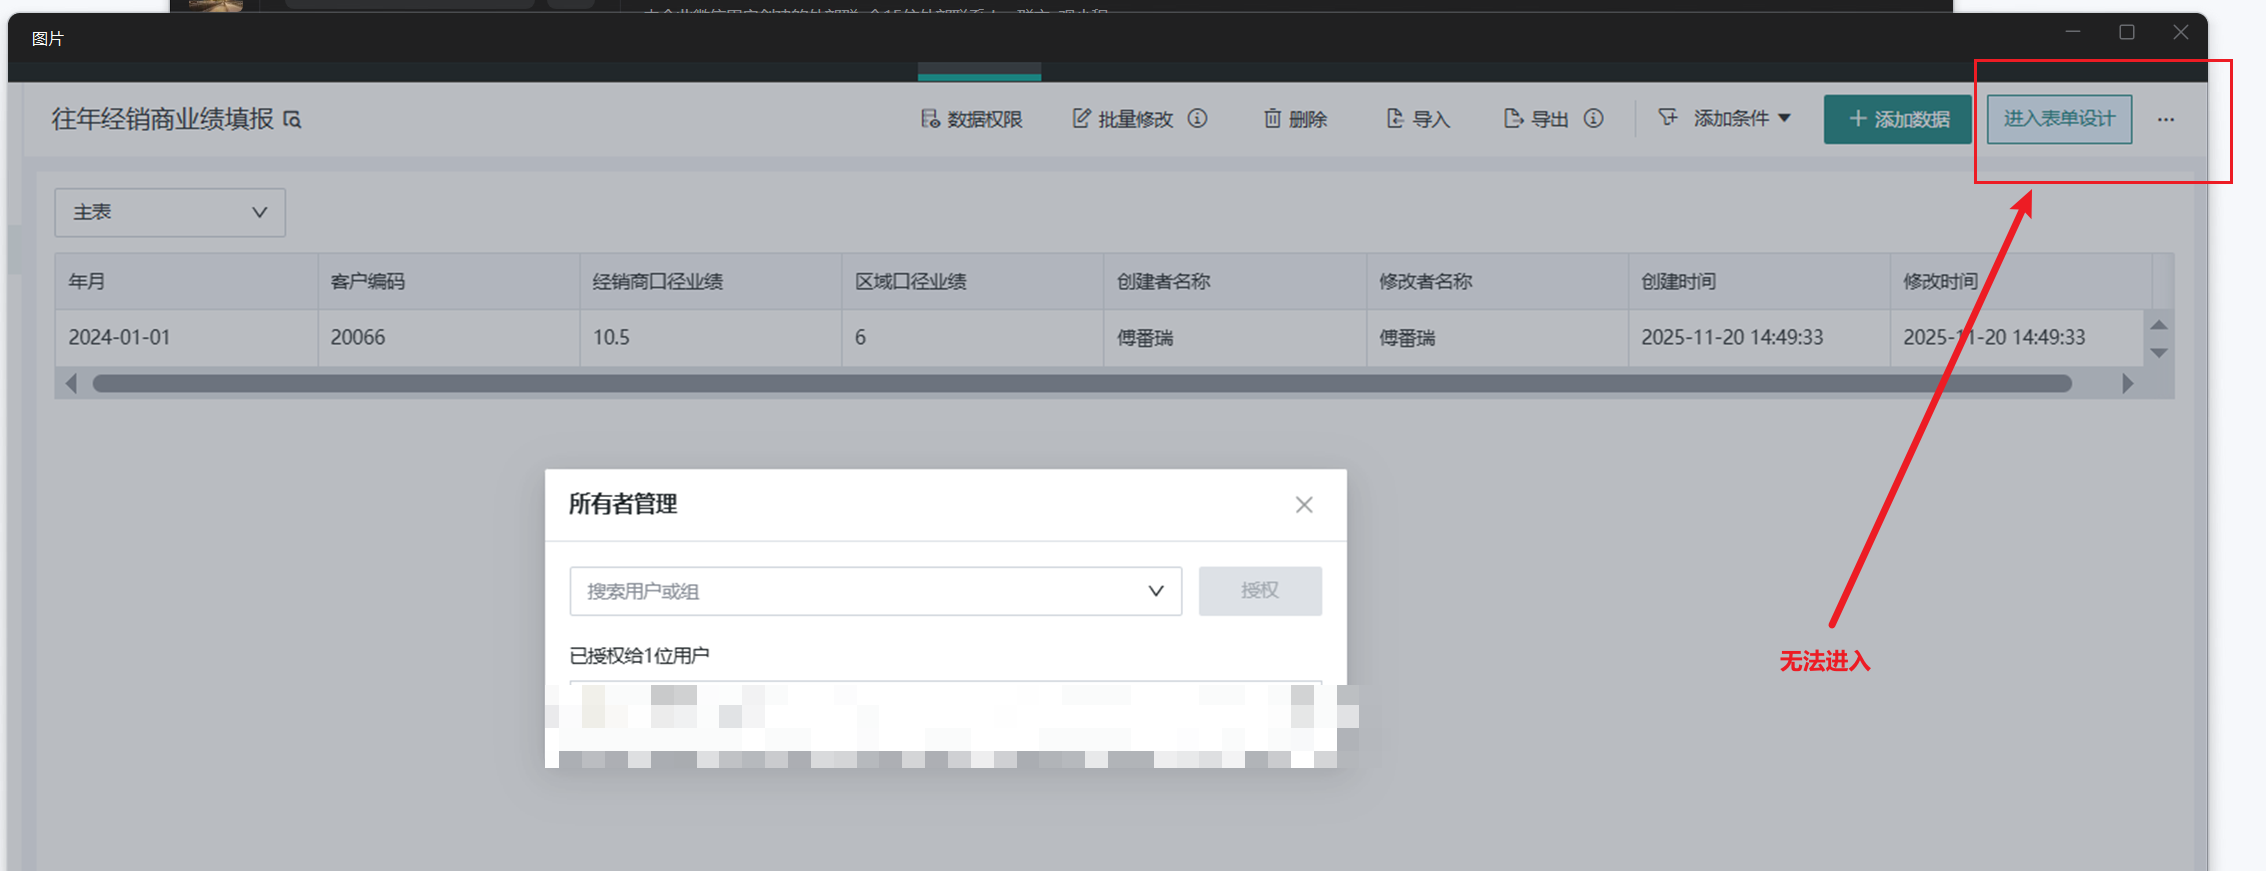Click the 进入表单设计 button
The image size is (2266, 871).
pos(2059,119)
